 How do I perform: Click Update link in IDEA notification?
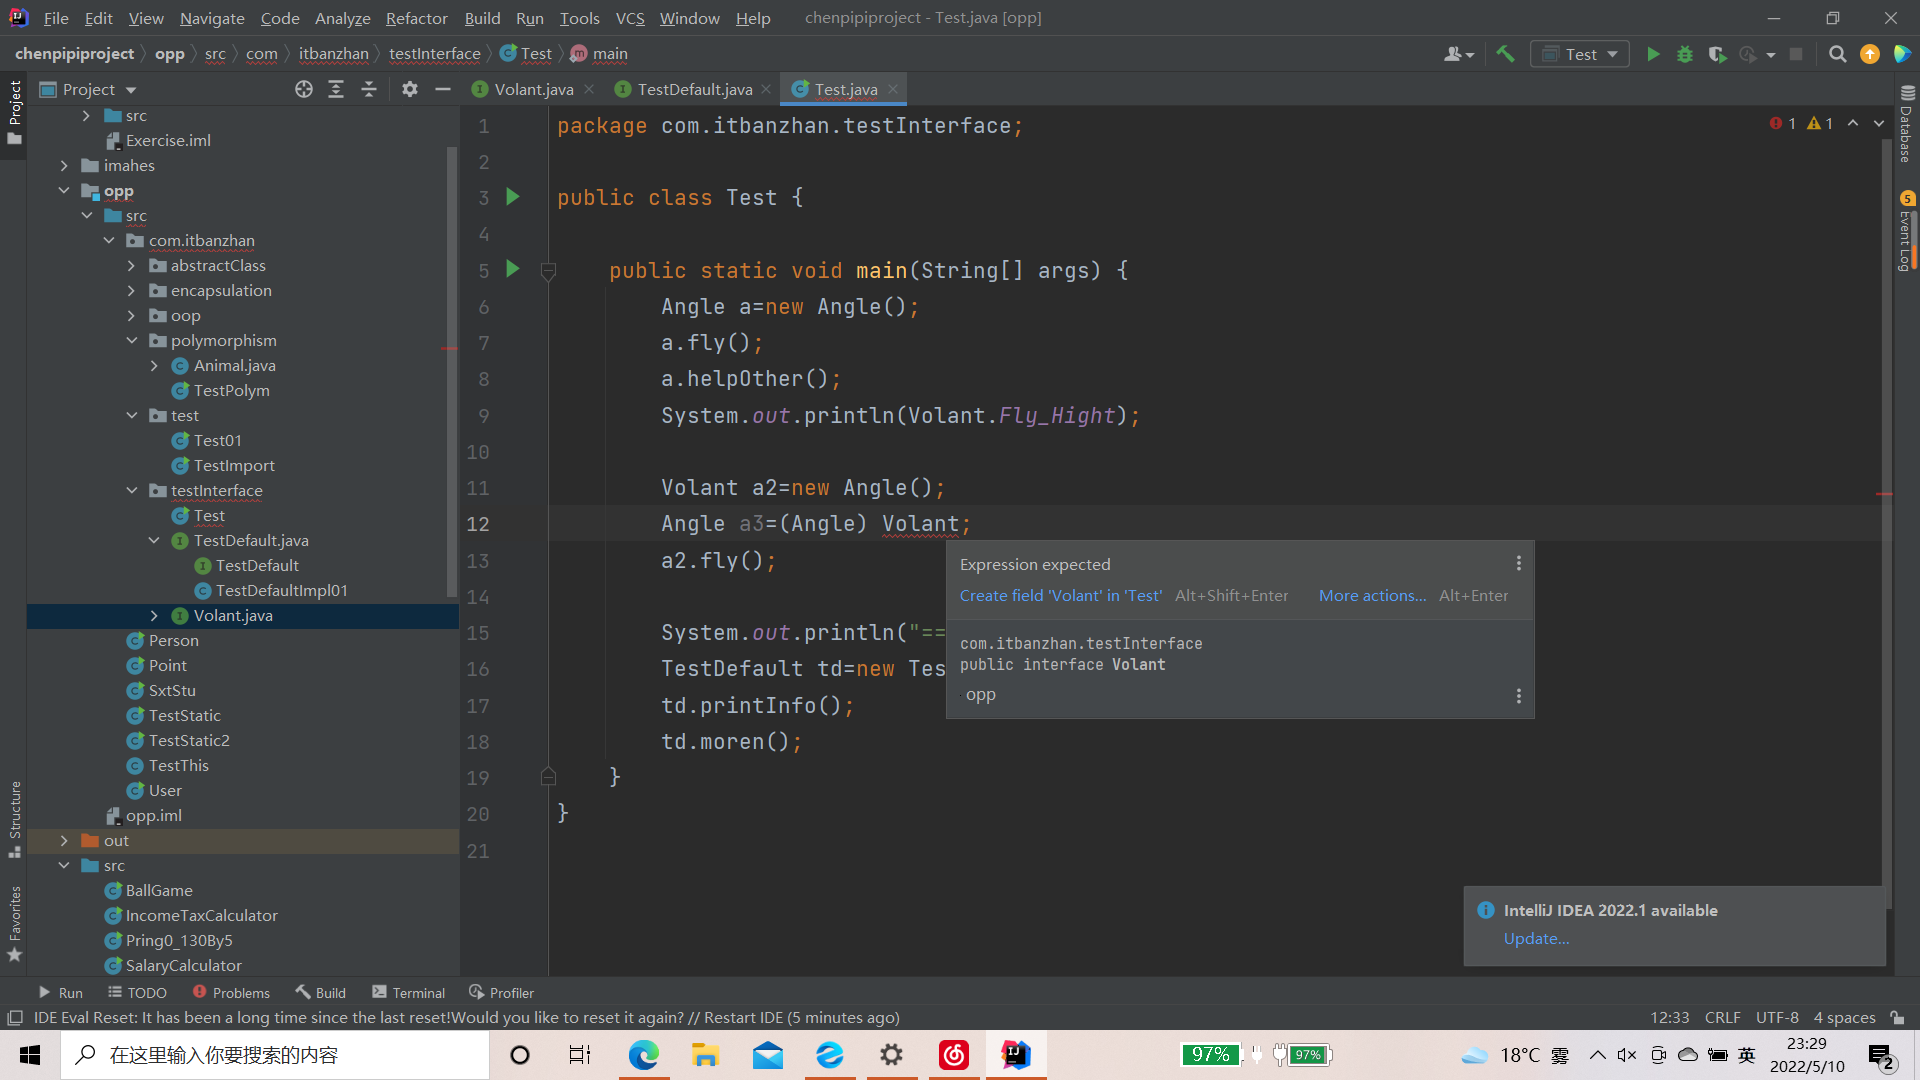pyautogui.click(x=1536, y=938)
